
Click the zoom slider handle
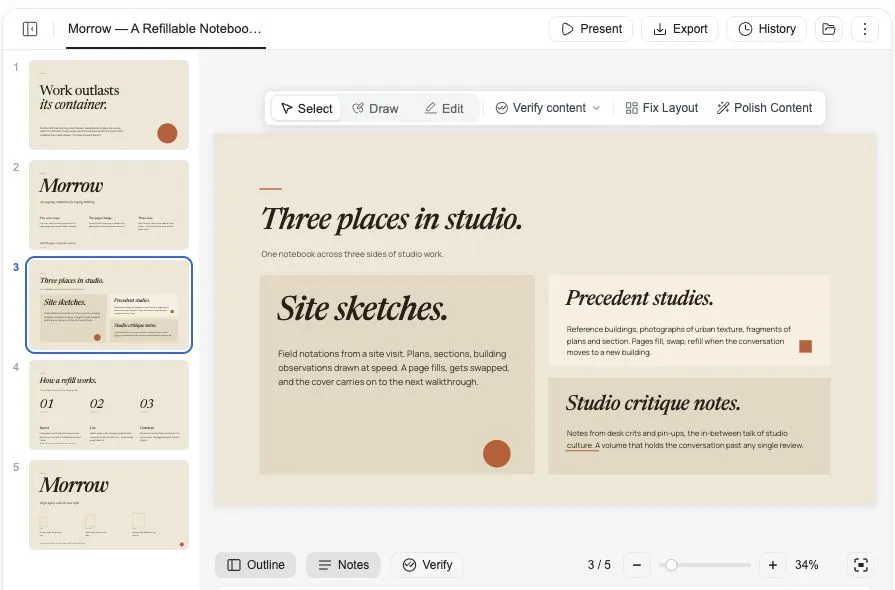(671, 565)
